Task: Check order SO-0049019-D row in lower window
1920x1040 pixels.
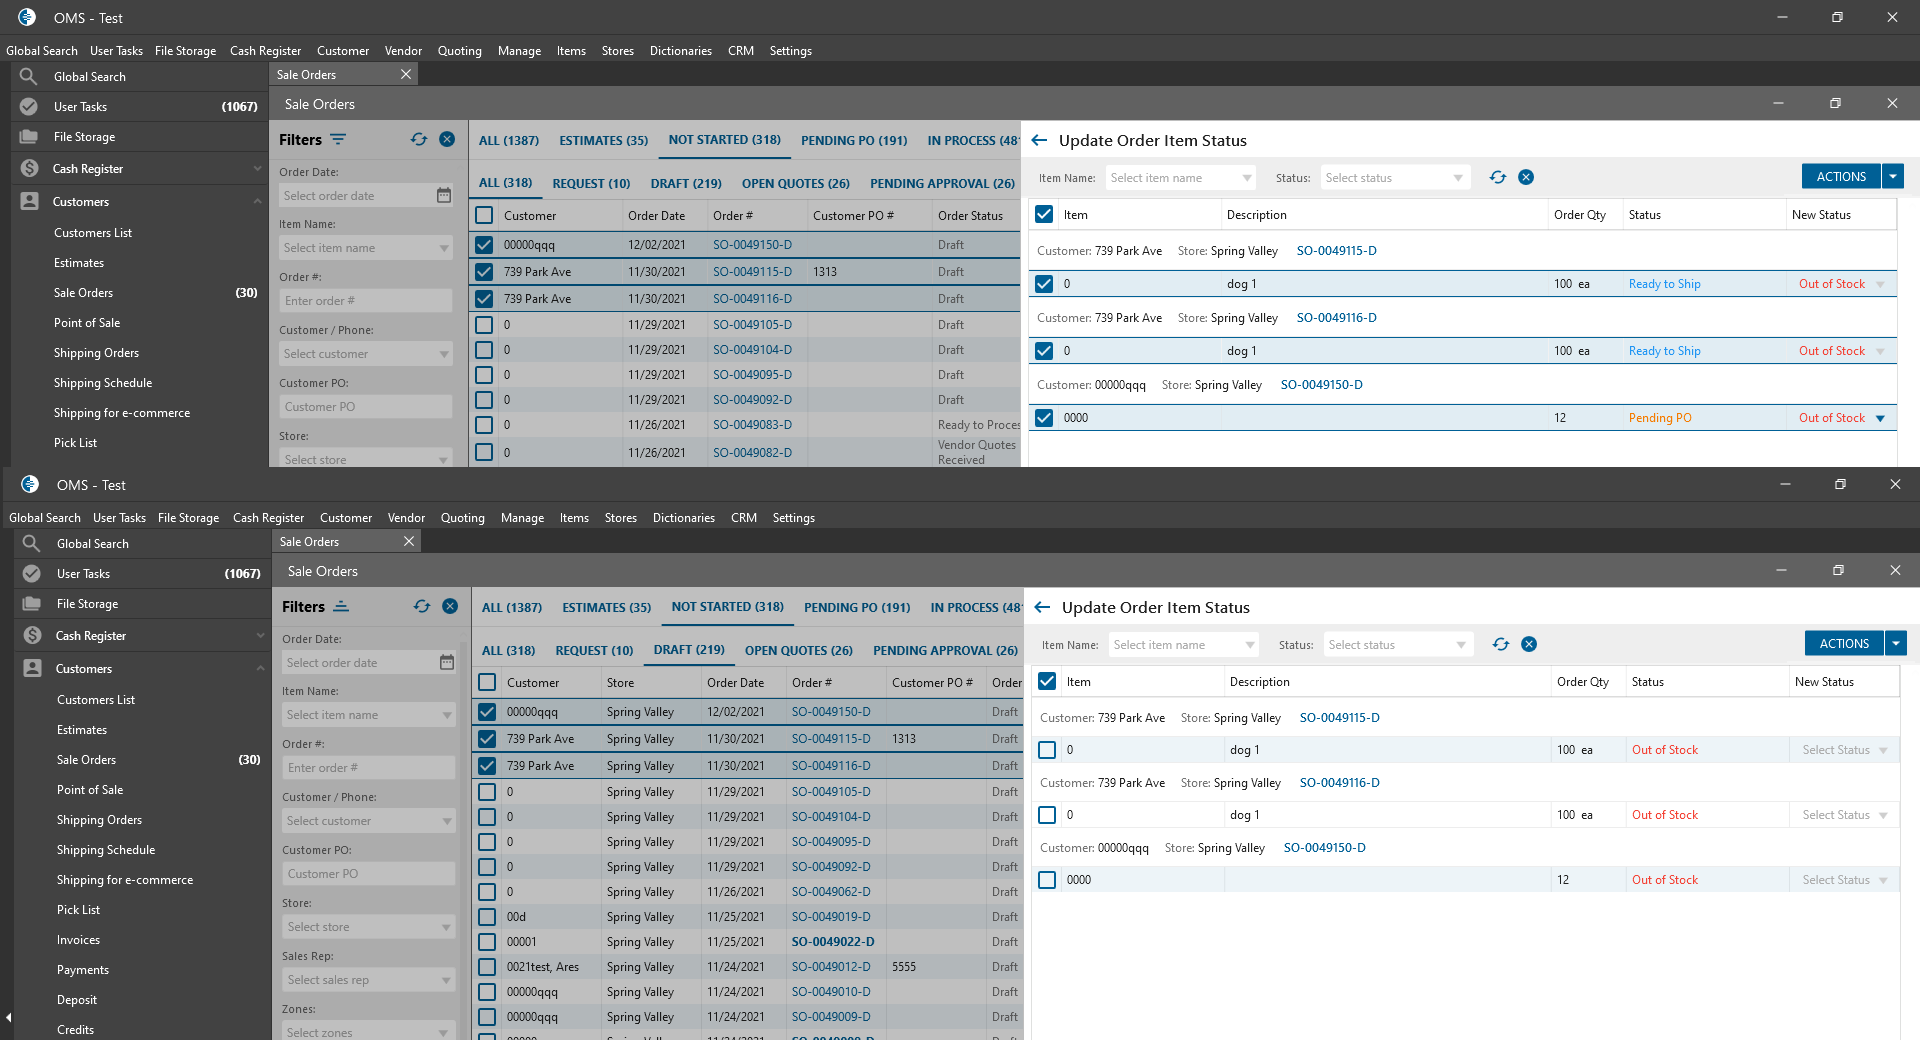Action: [487, 917]
